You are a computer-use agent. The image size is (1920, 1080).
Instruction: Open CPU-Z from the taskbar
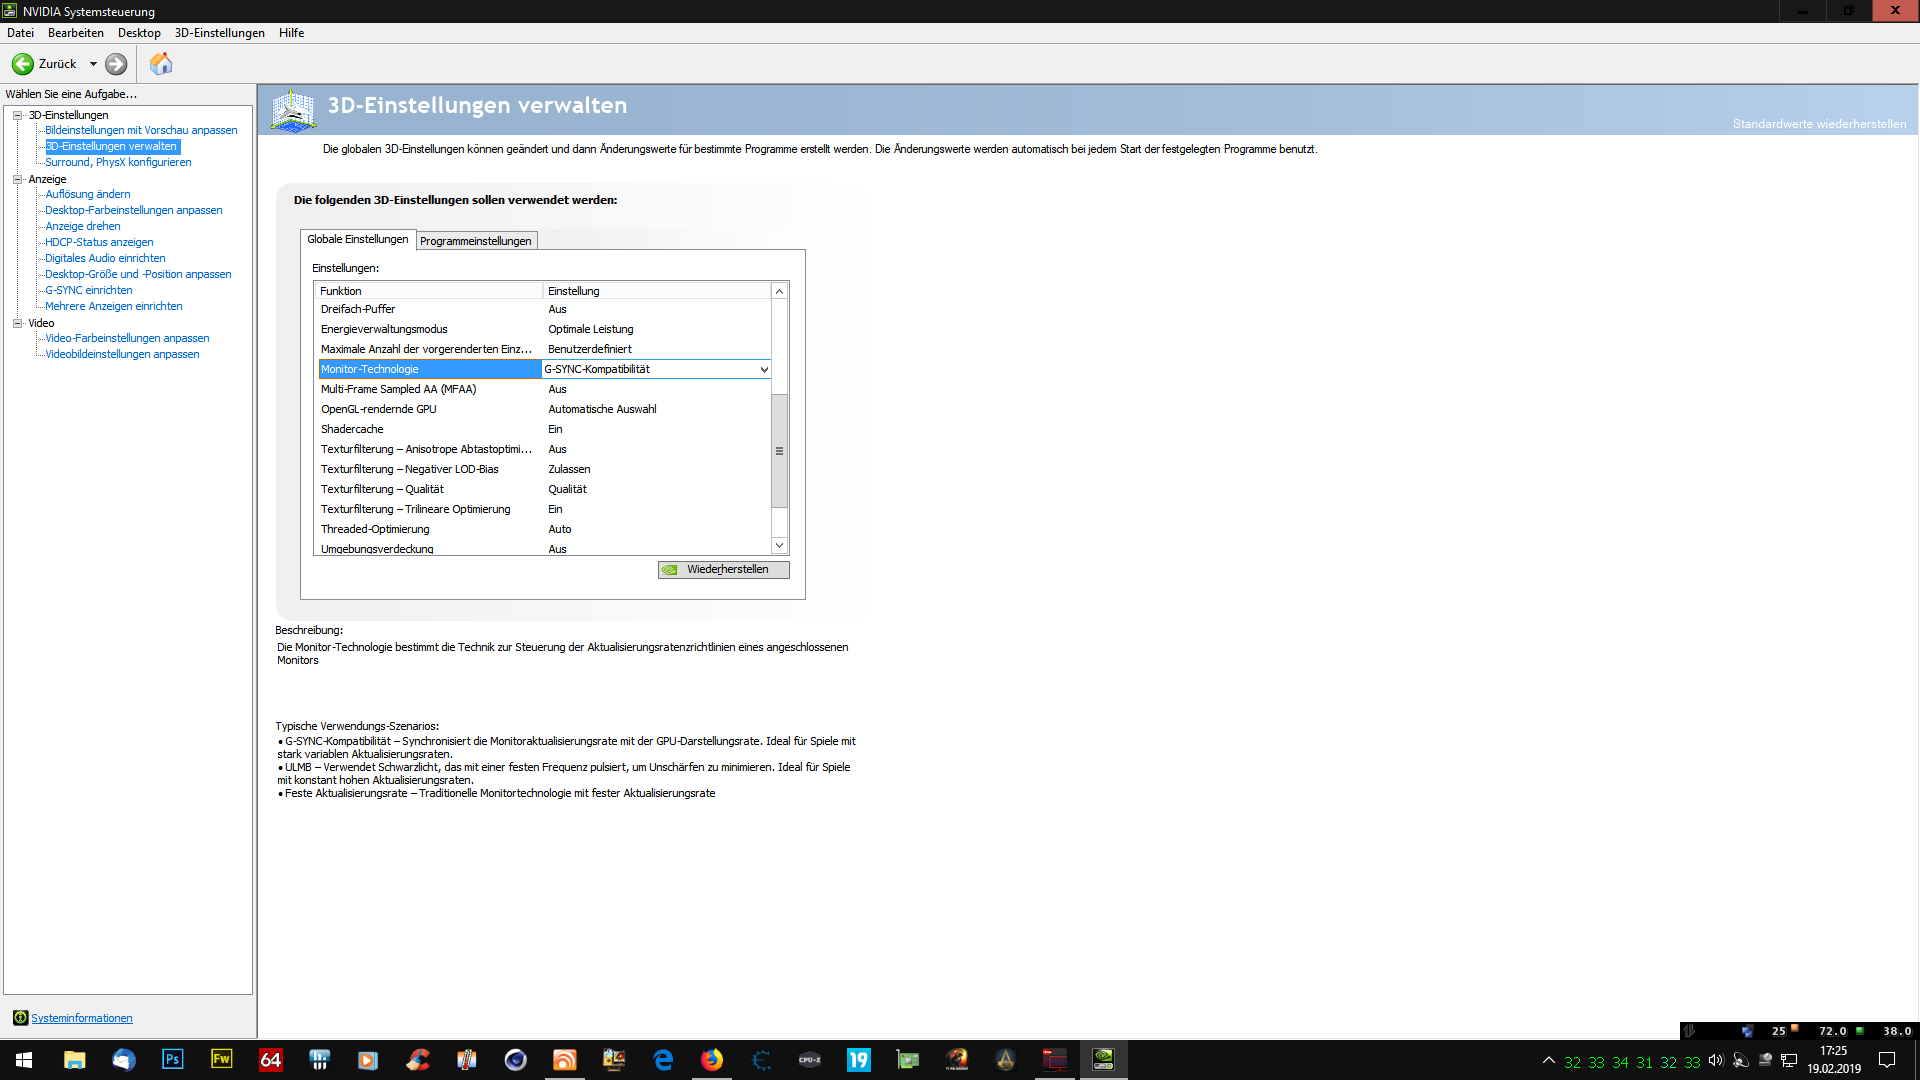[809, 1060]
